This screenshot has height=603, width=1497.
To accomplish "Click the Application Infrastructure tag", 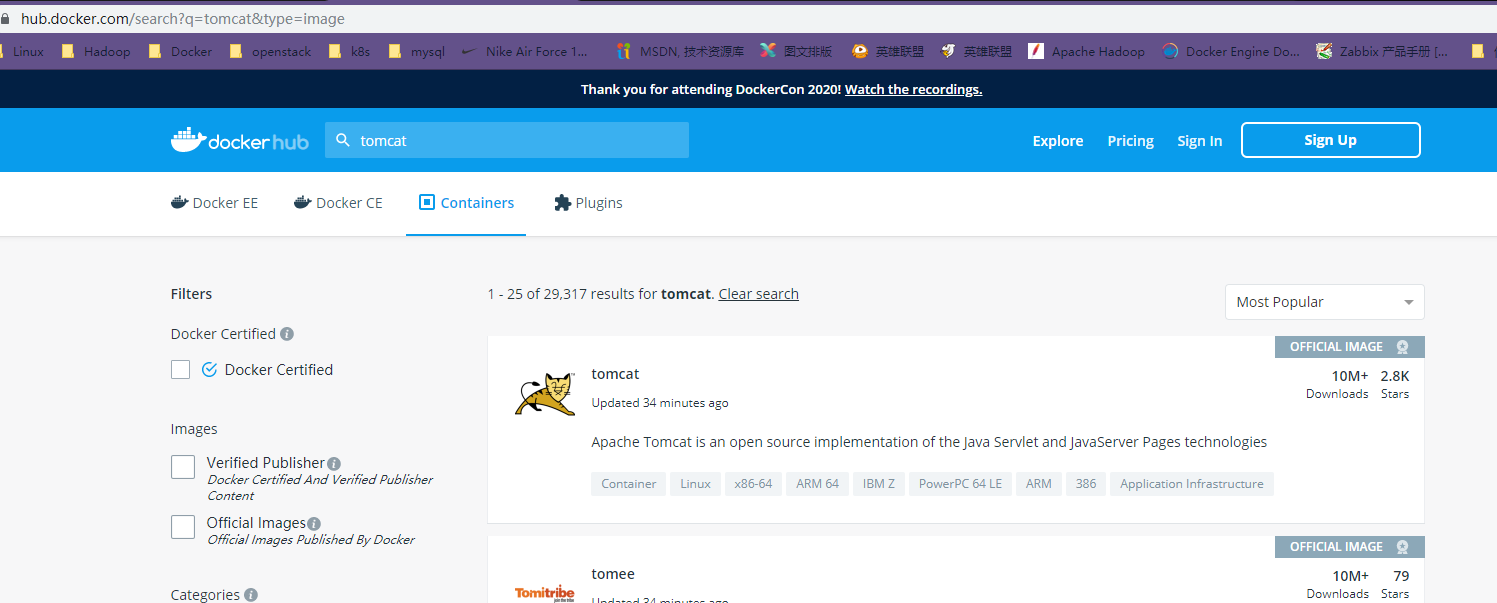I will (x=1192, y=484).
